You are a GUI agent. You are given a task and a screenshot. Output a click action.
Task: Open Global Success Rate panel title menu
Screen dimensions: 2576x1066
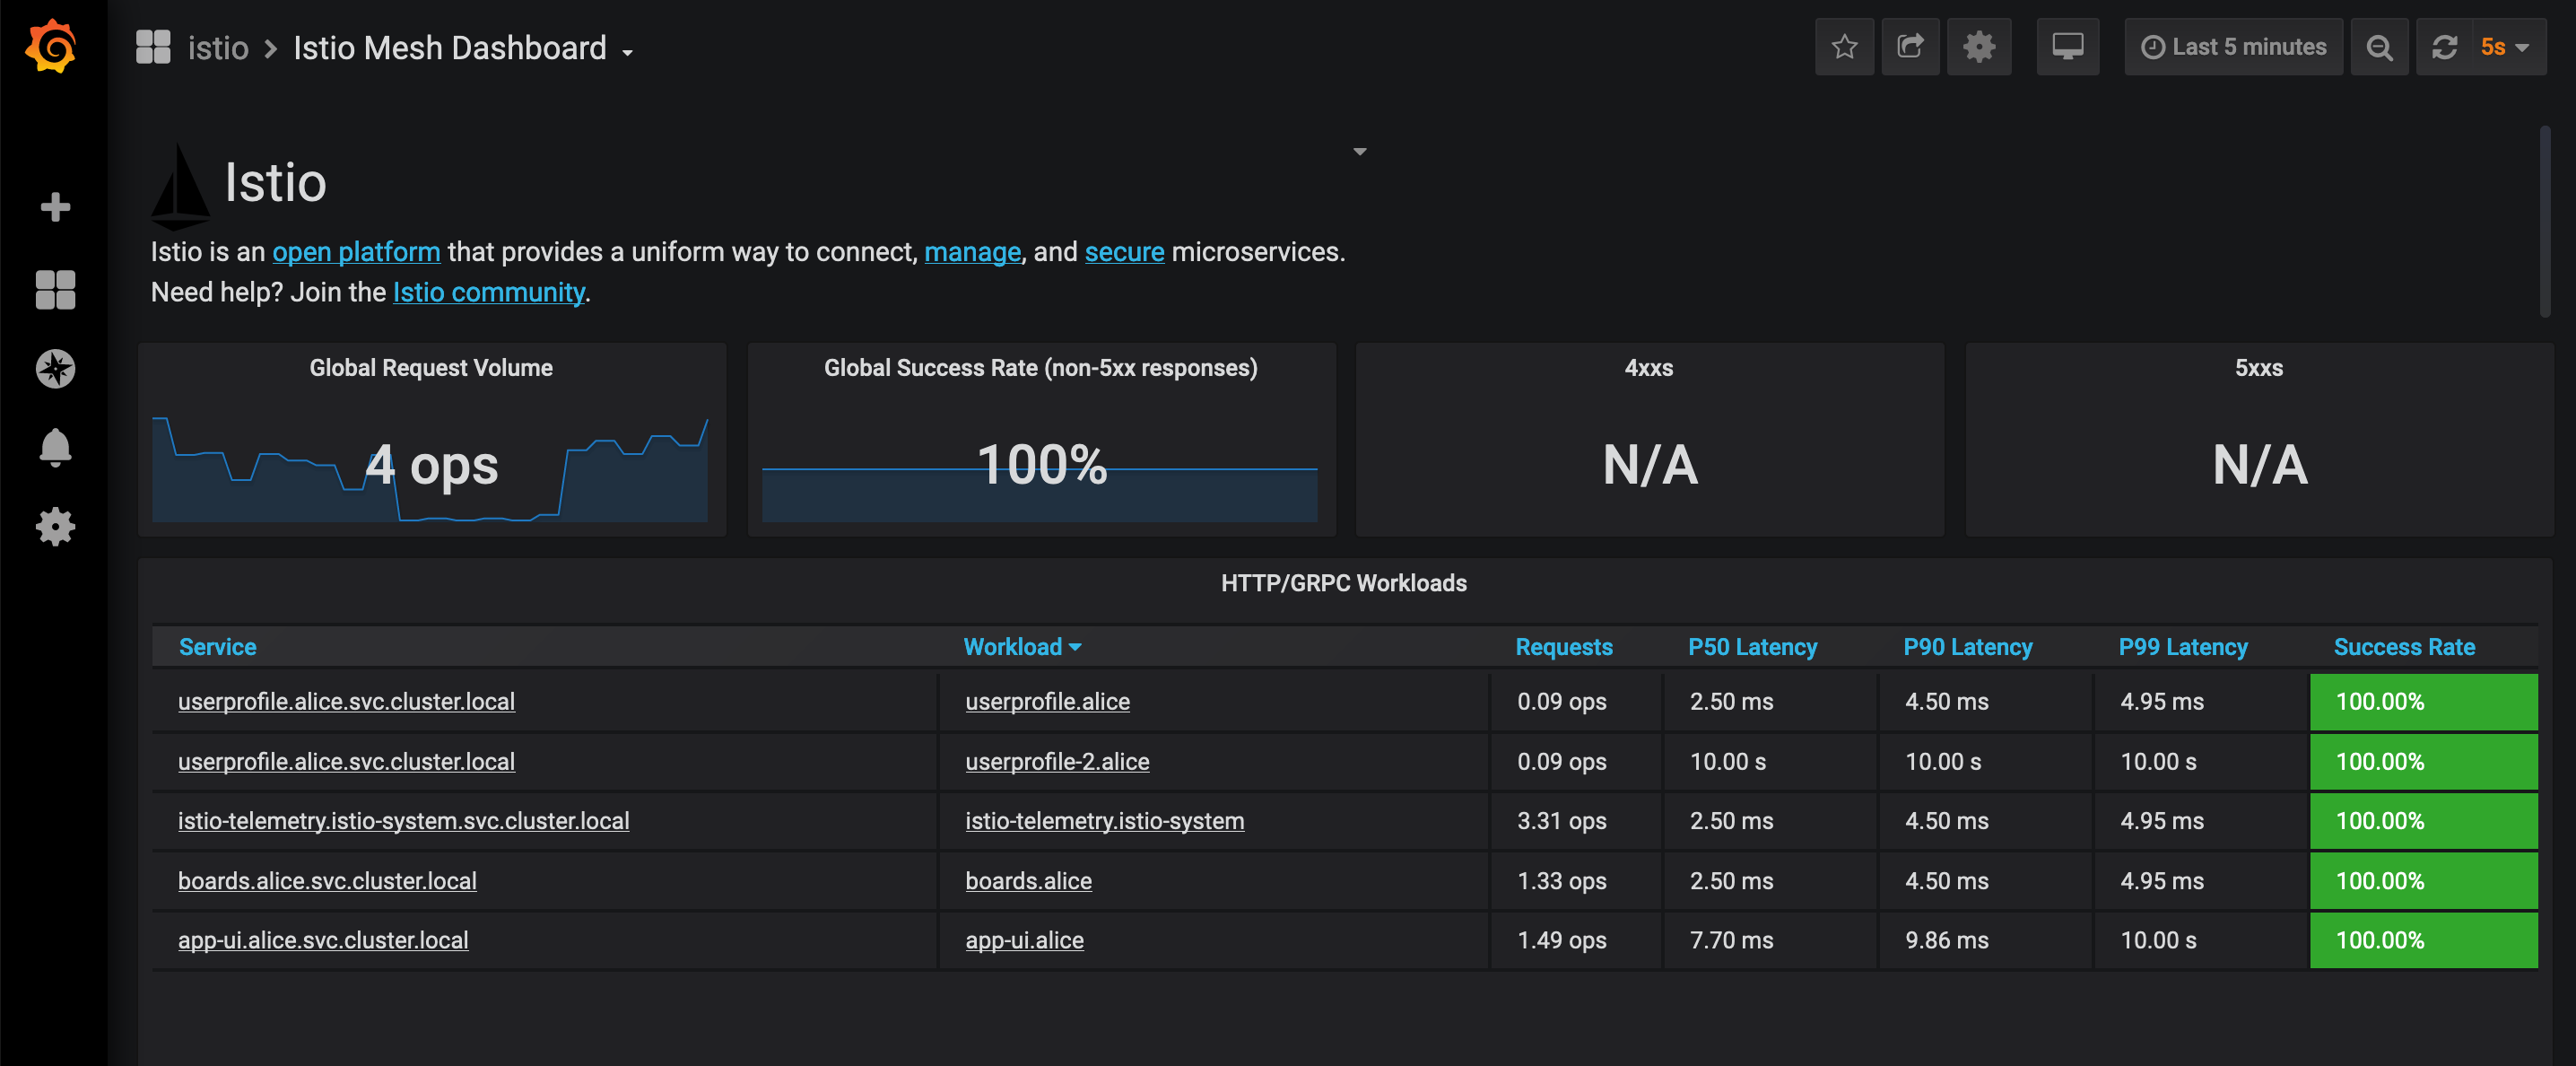(x=1040, y=368)
